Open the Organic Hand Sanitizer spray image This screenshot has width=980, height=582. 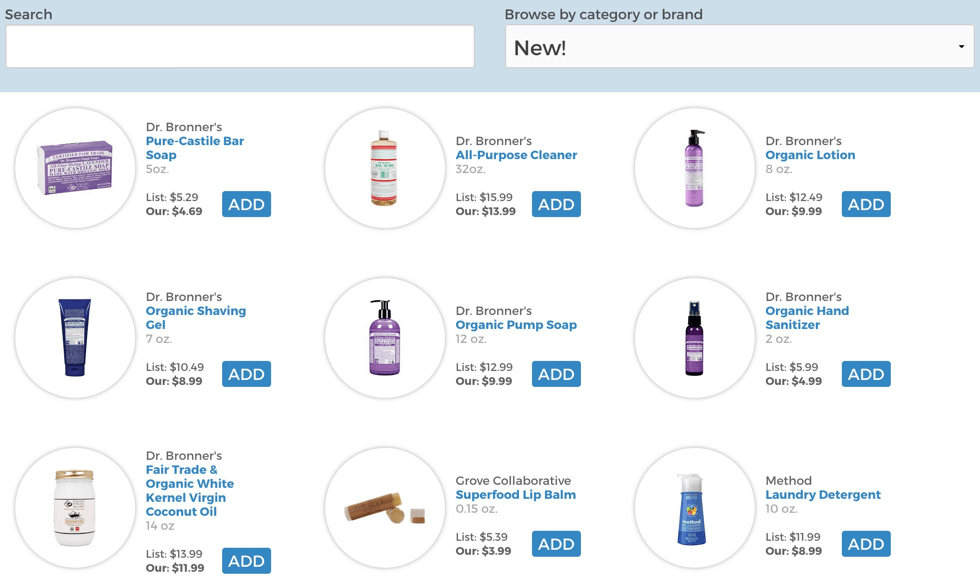[x=694, y=338]
